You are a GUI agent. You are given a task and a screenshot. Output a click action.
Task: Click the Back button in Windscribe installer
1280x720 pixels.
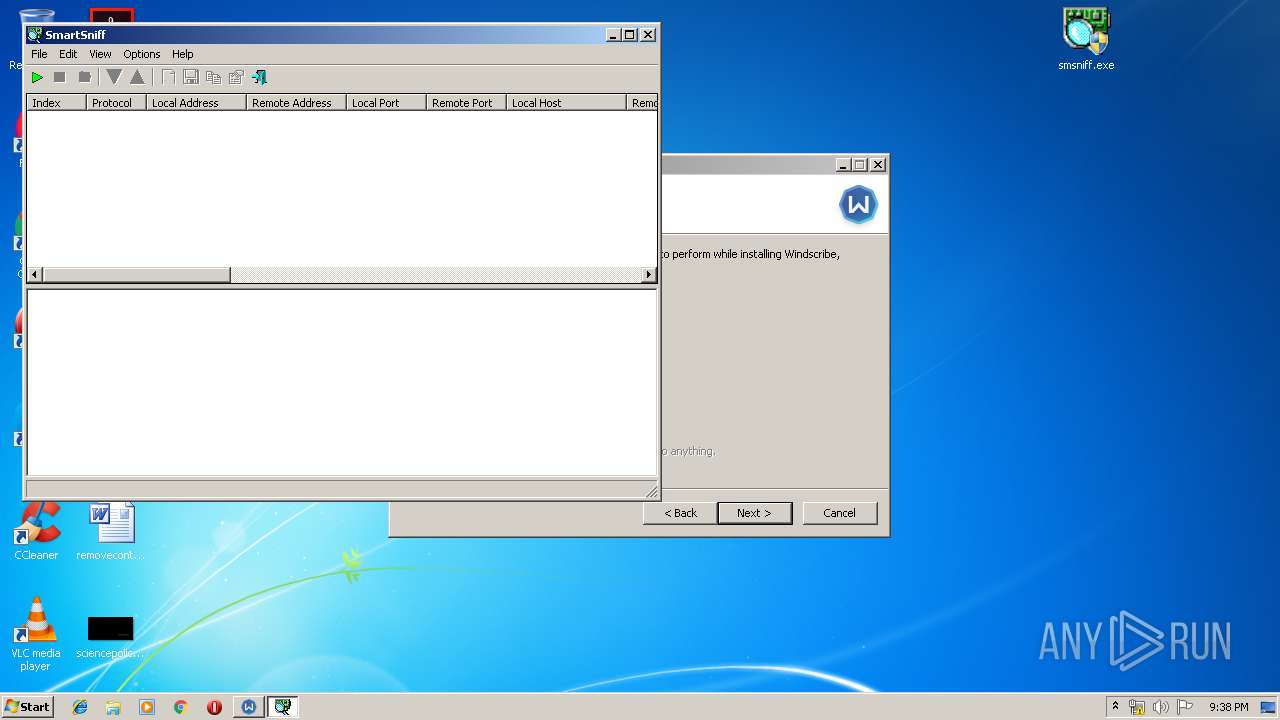(680, 513)
